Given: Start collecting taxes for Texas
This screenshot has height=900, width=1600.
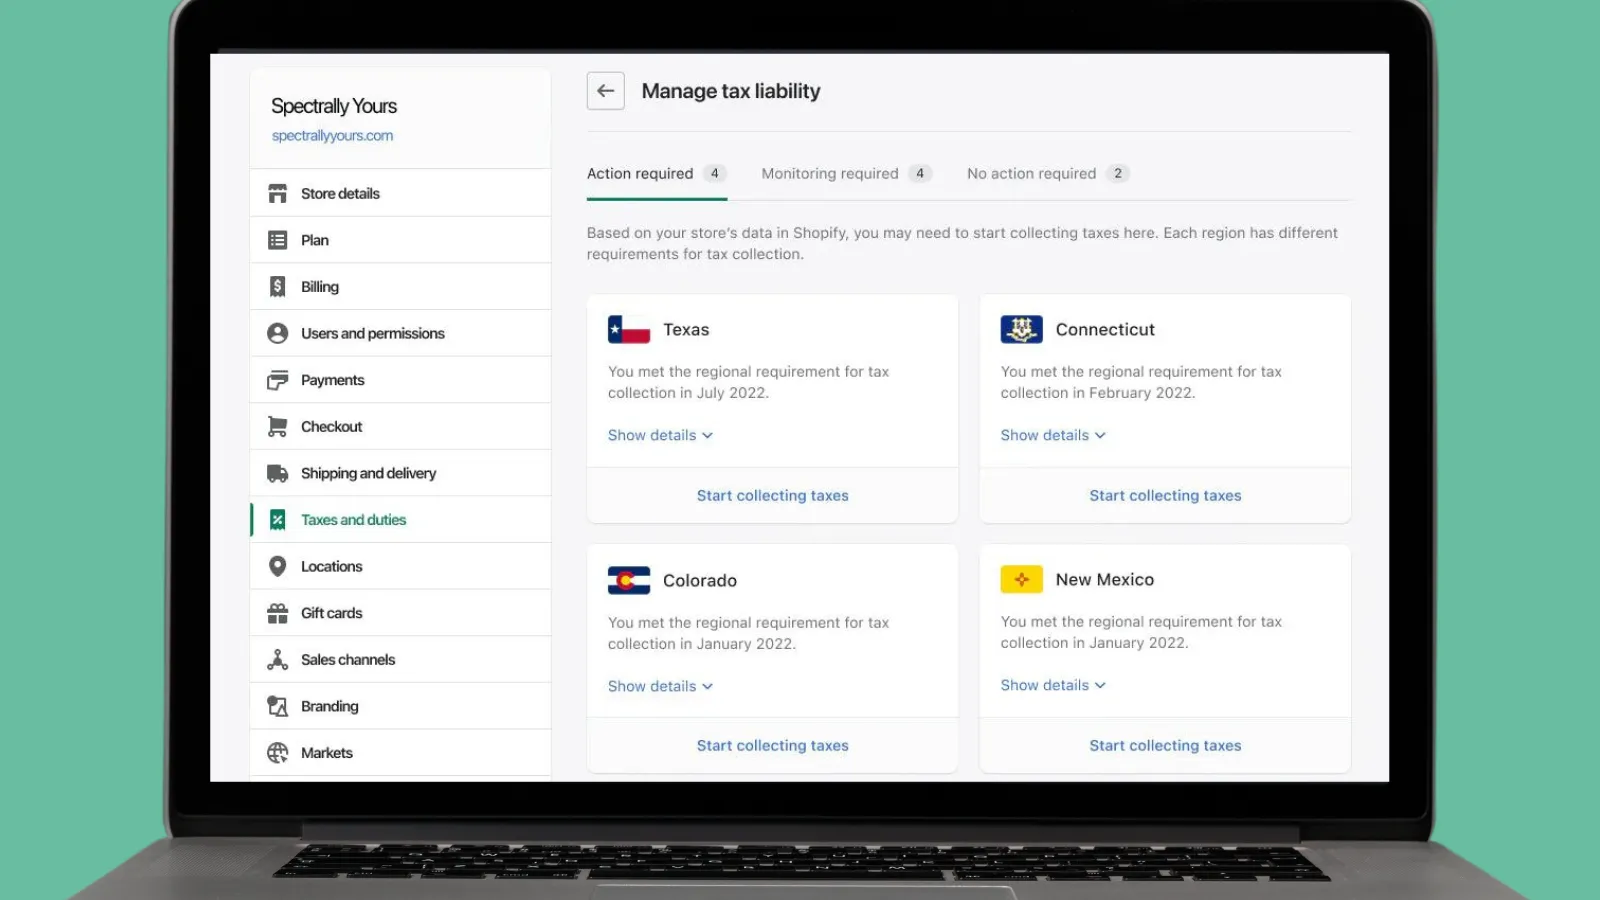Looking at the screenshot, I should pyautogui.click(x=772, y=496).
